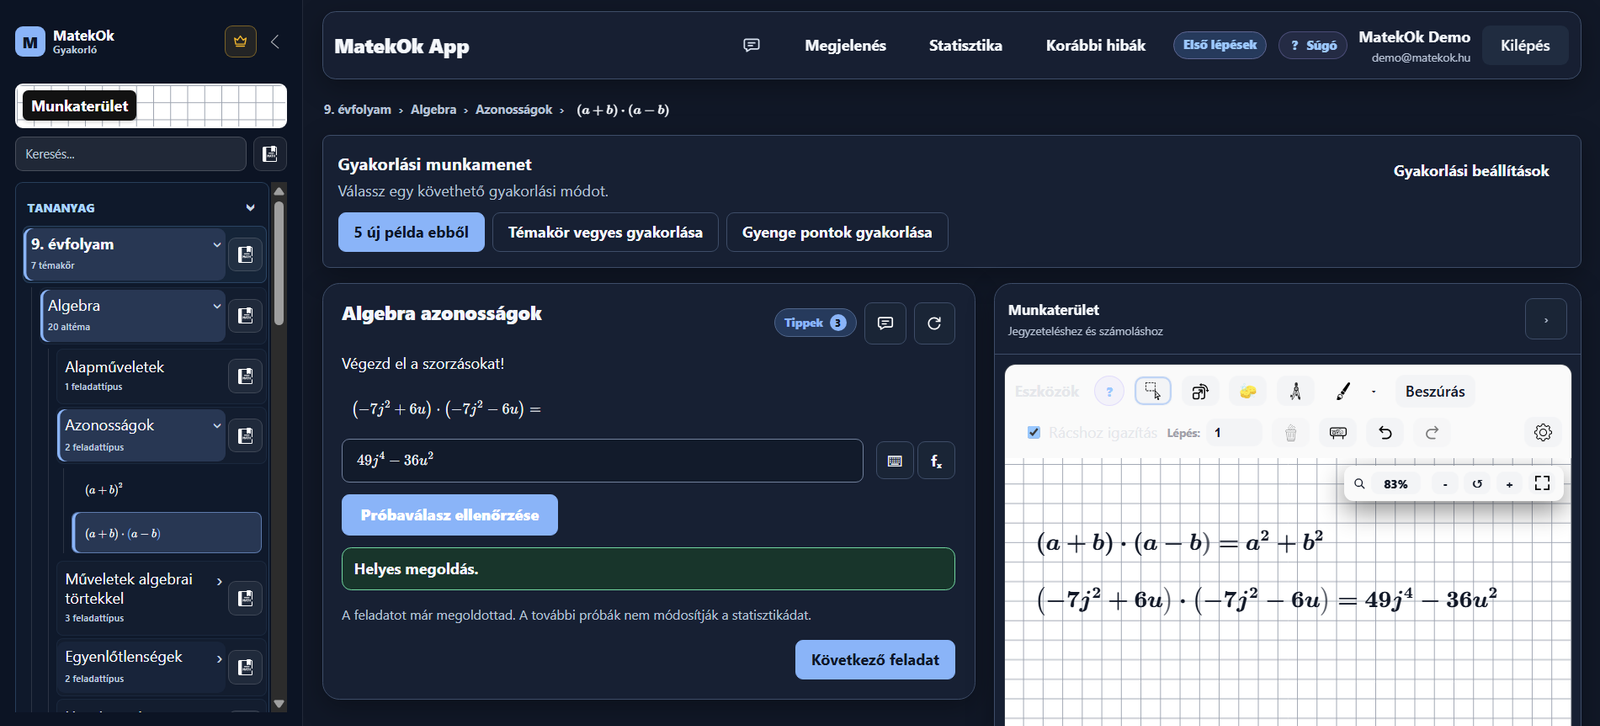Select the 5 új példa ebből mode

coord(411,232)
